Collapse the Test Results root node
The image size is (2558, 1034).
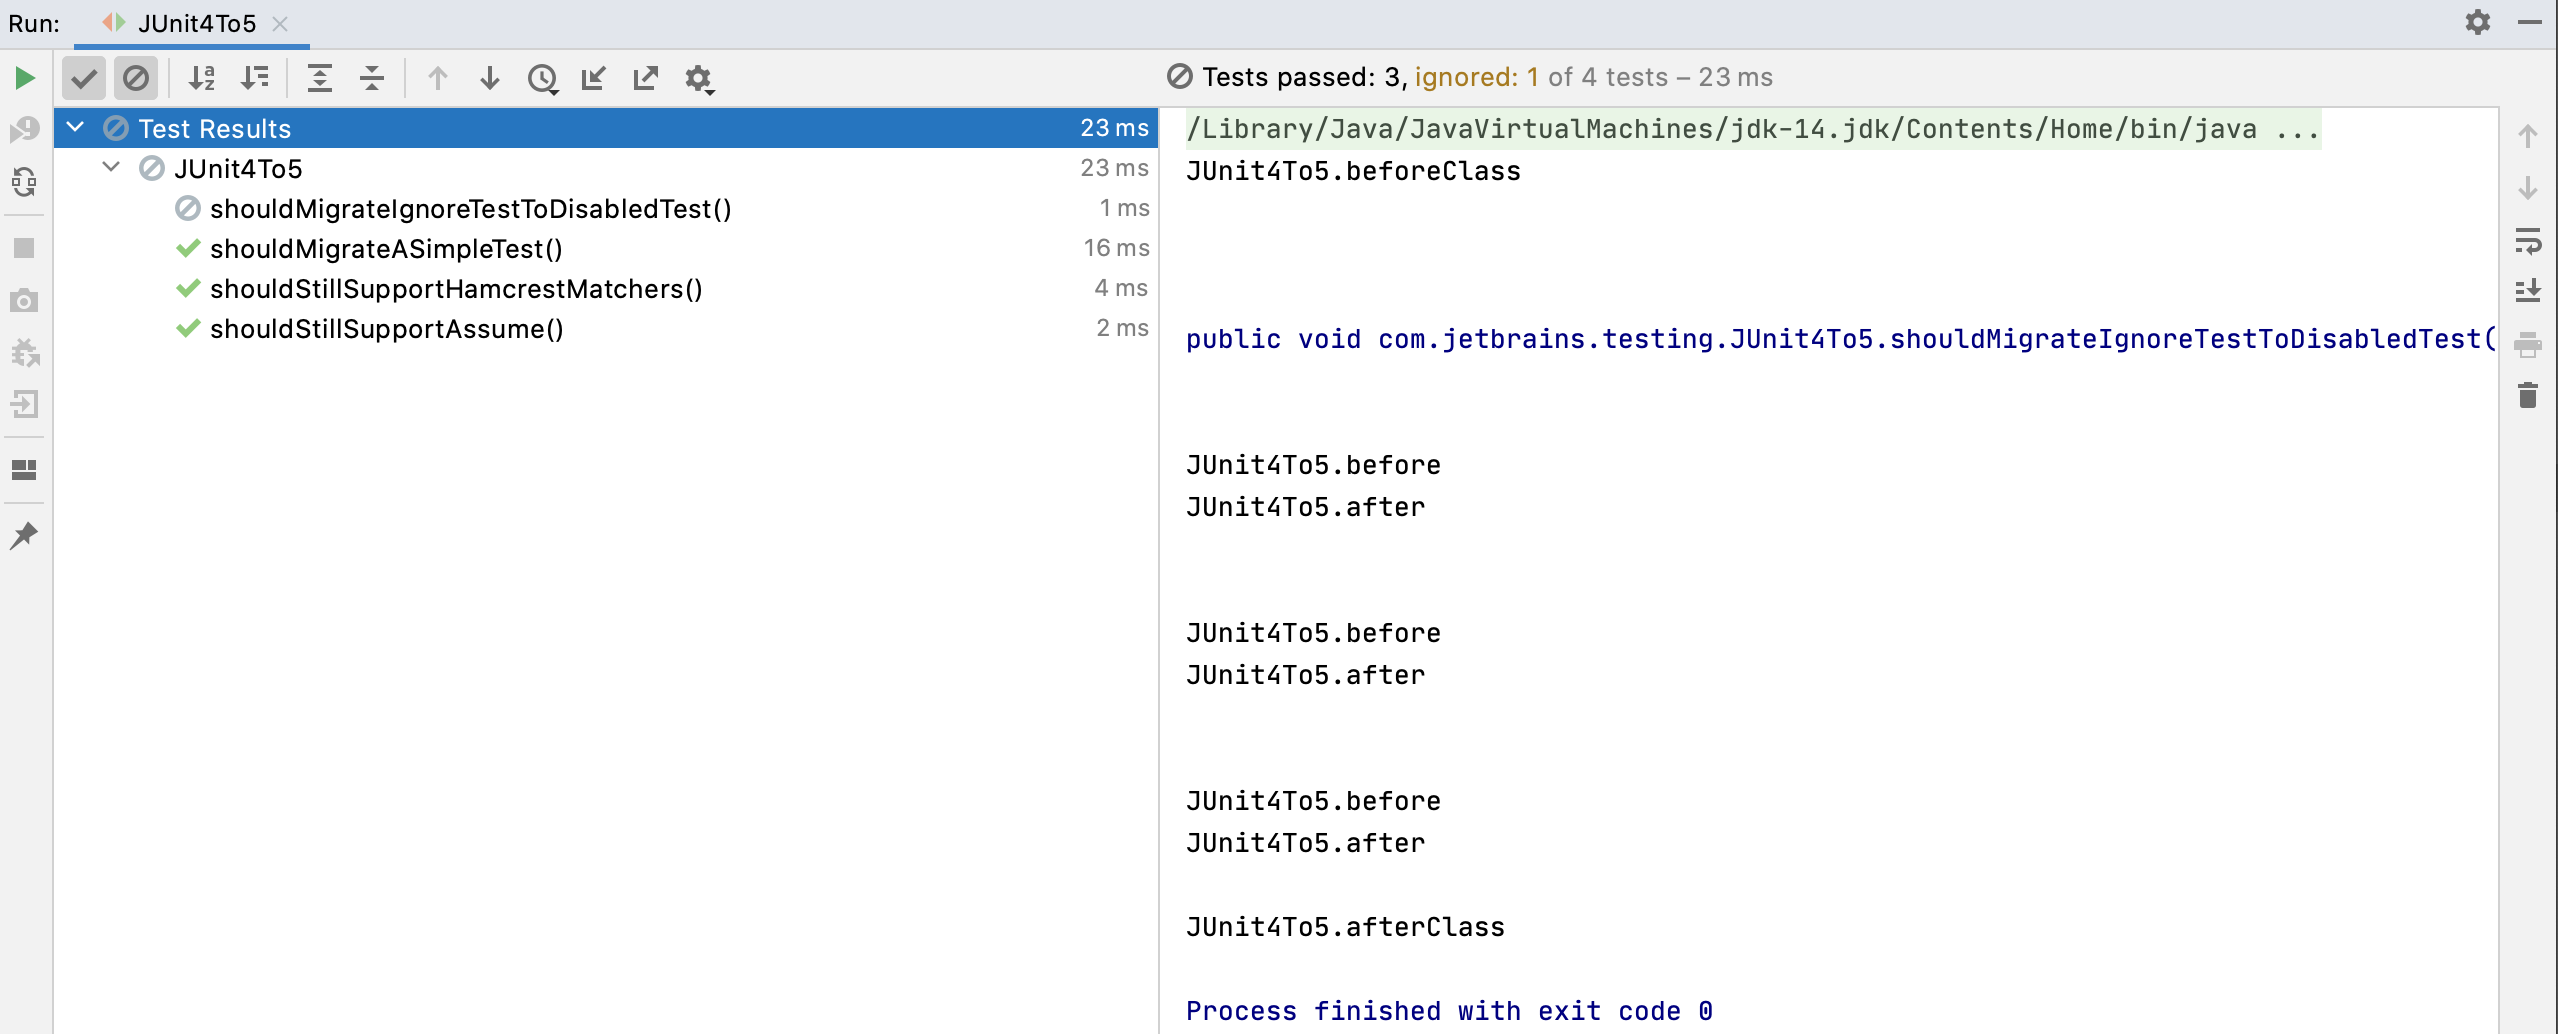pos(74,127)
